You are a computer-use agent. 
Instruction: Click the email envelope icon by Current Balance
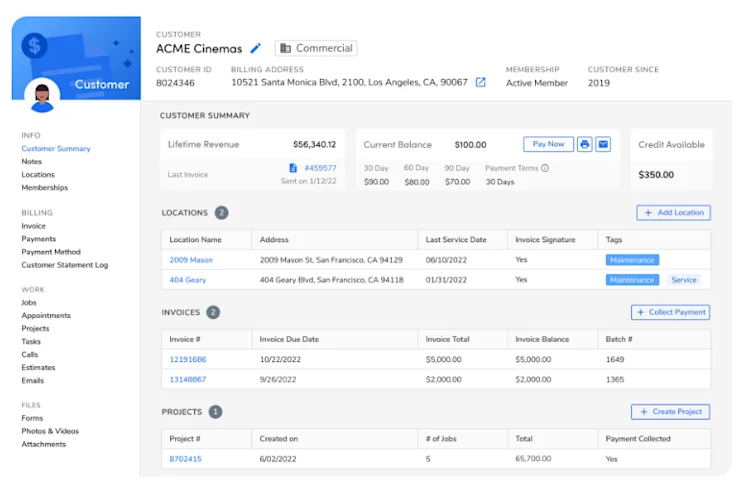point(603,144)
